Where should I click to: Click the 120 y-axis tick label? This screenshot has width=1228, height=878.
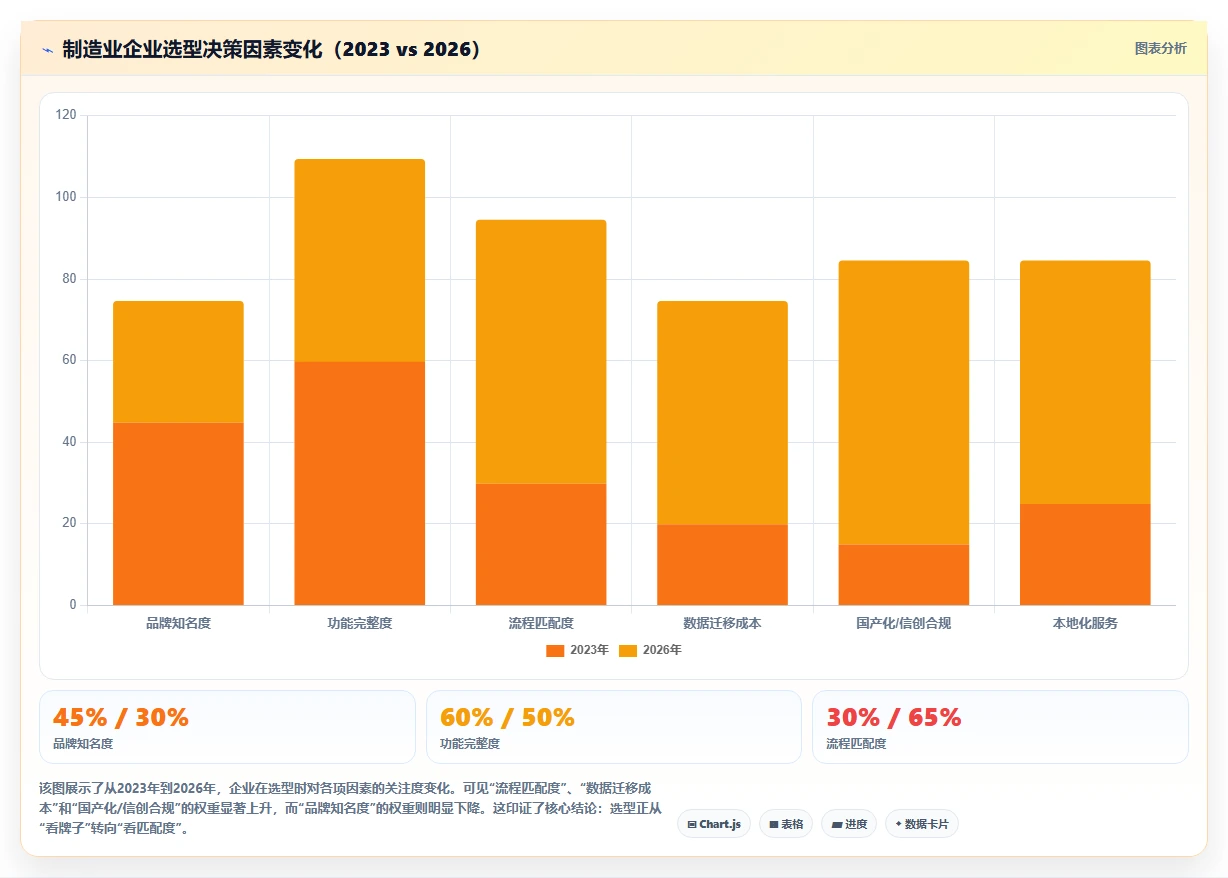tap(66, 115)
